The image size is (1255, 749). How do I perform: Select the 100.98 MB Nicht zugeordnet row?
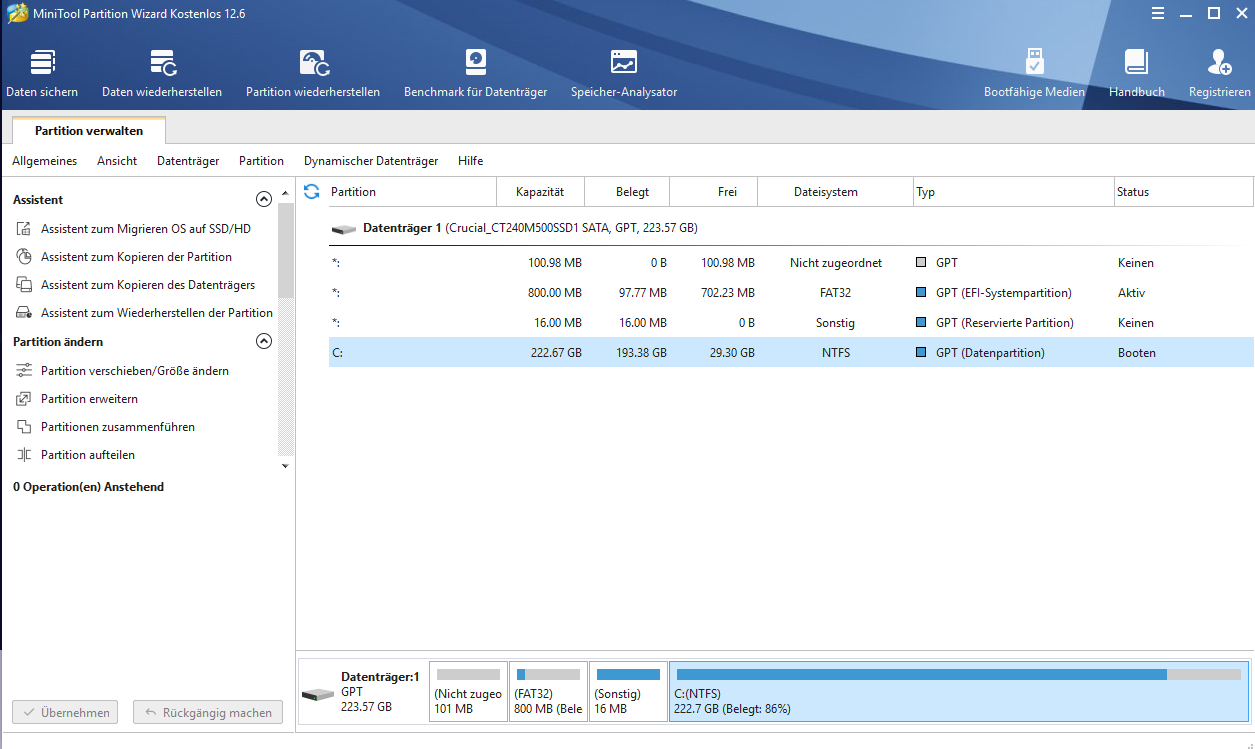pos(790,263)
